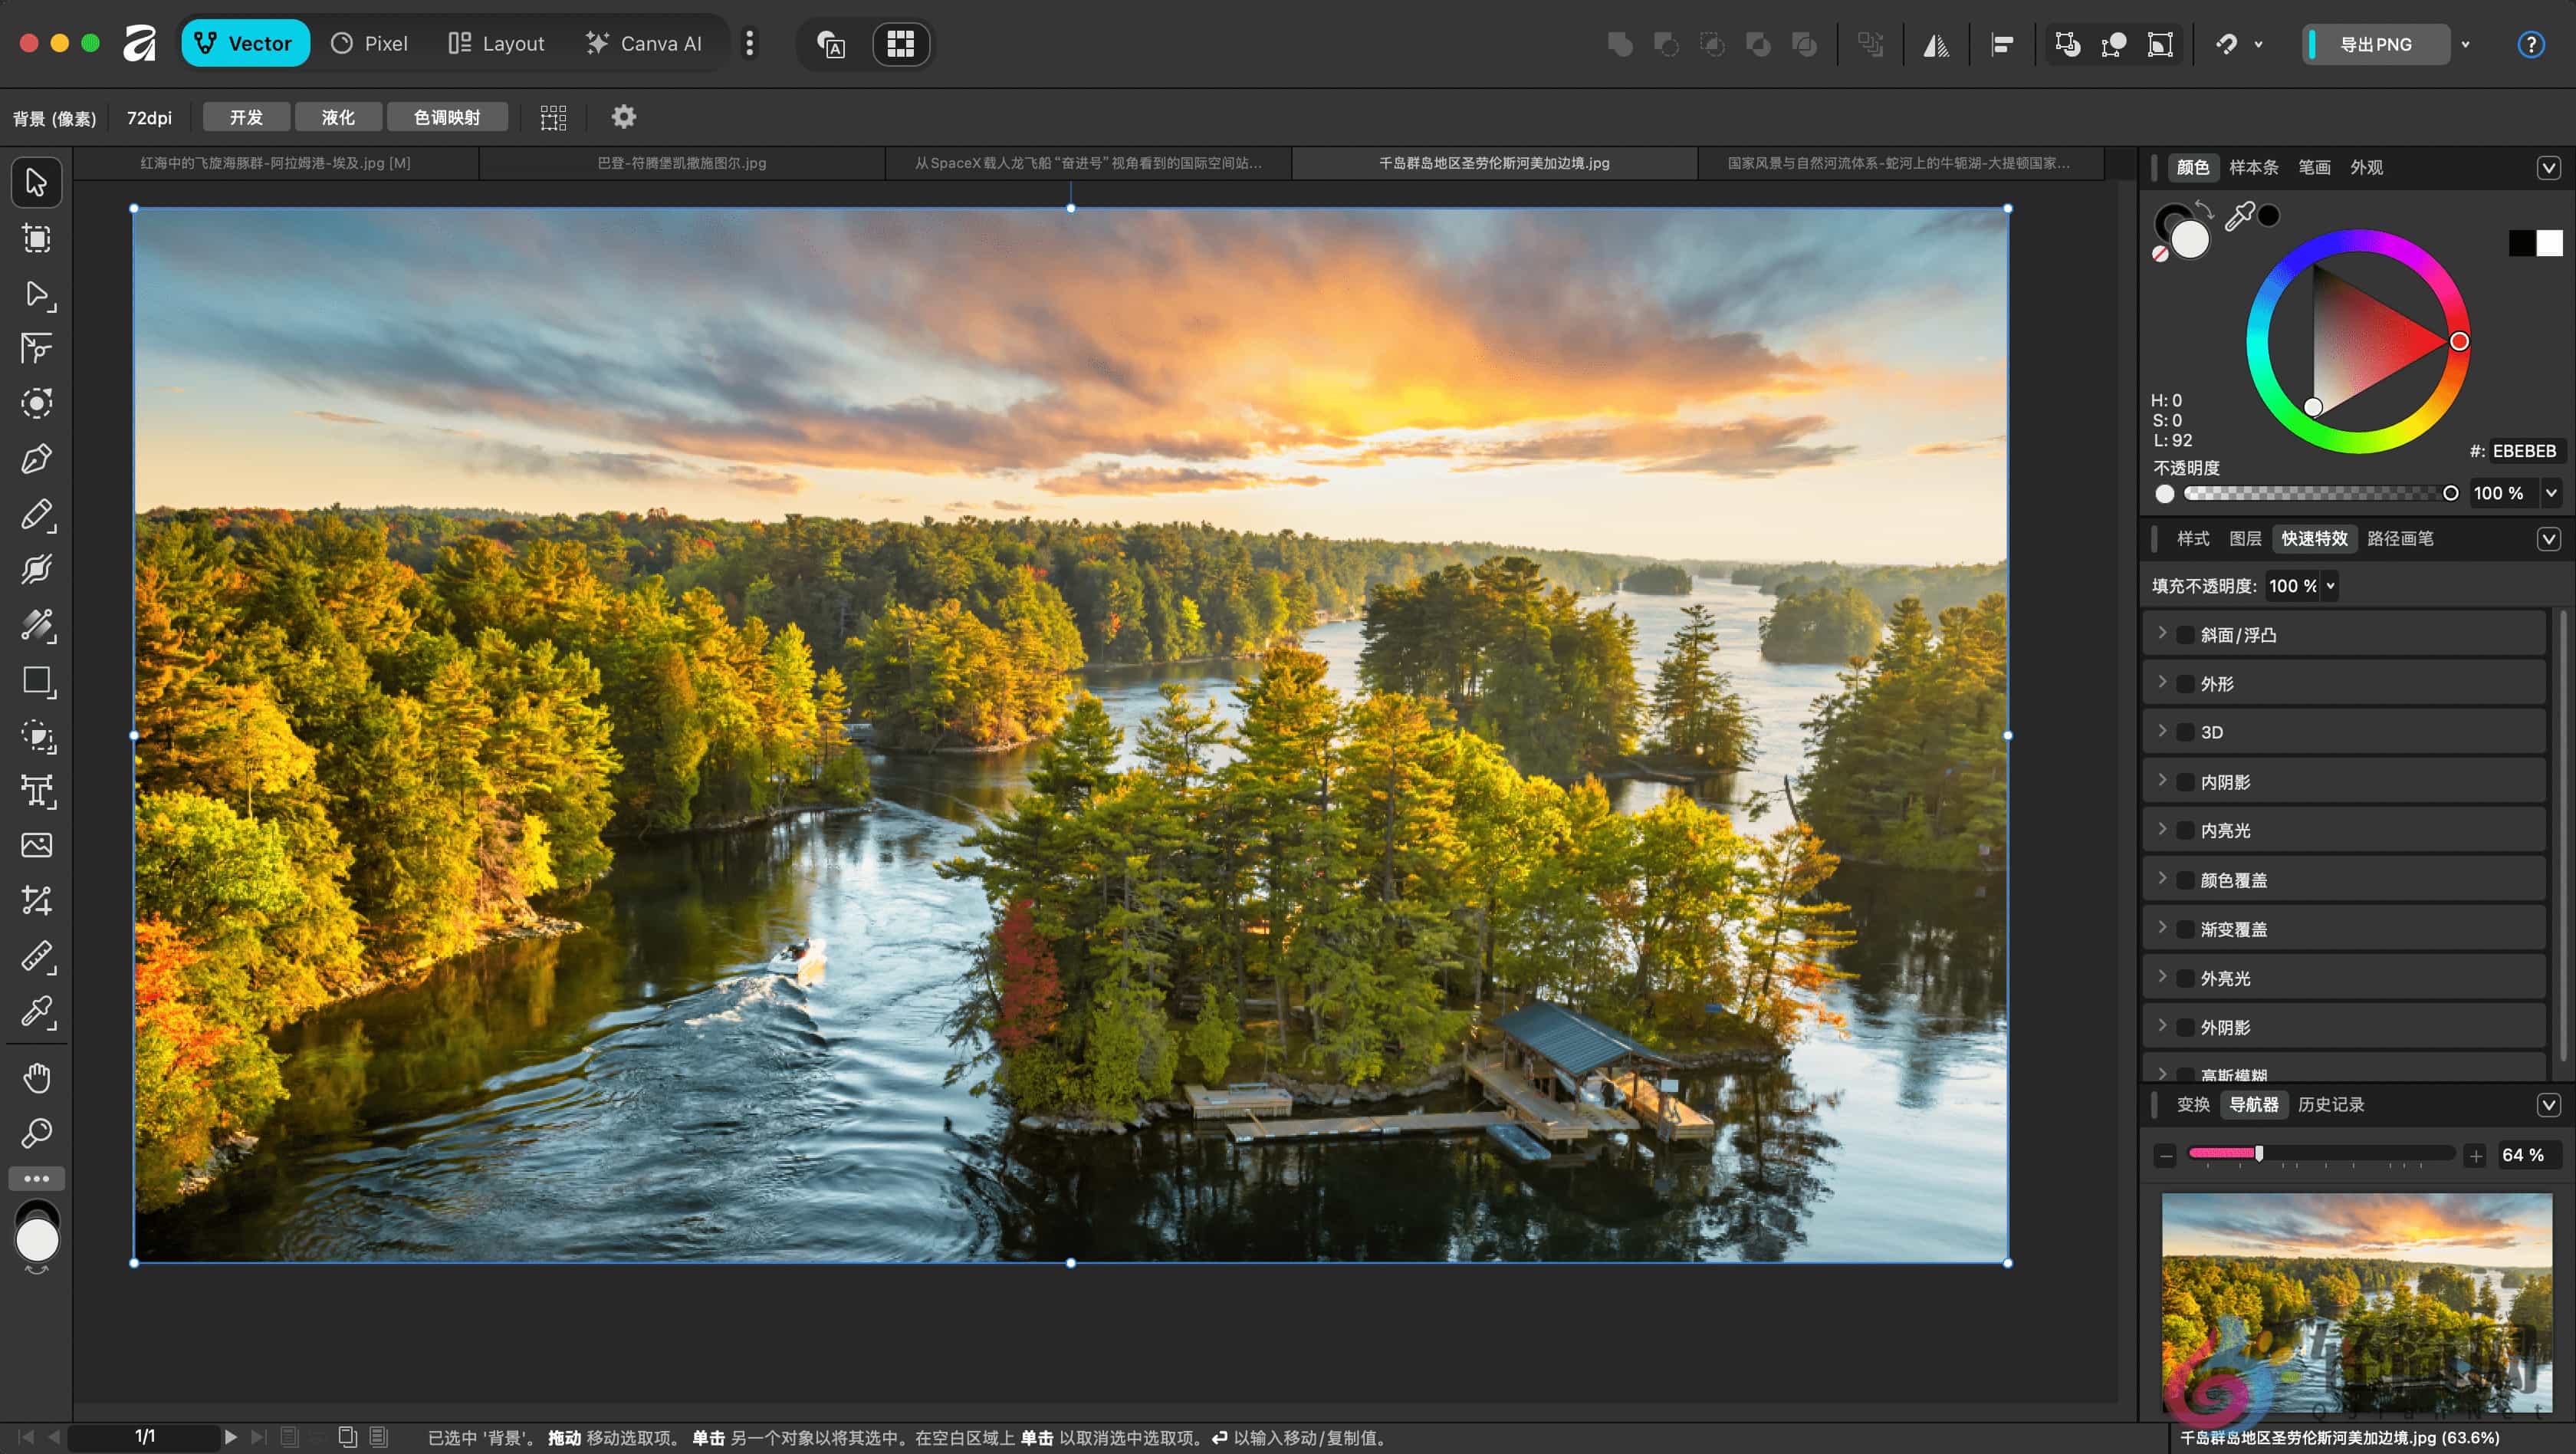The height and width of the screenshot is (1454, 2576).
Task: Select the Place Image tool
Action: 36,846
